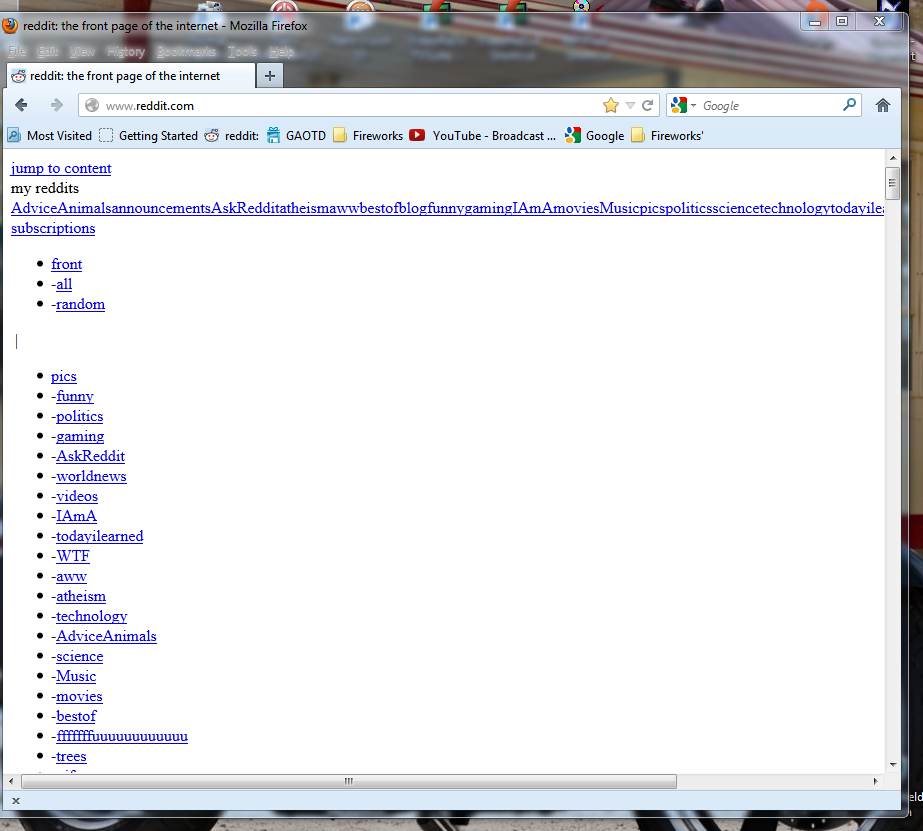Open the todayilearned subreddit link
The image size is (923, 831).
click(99, 536)
